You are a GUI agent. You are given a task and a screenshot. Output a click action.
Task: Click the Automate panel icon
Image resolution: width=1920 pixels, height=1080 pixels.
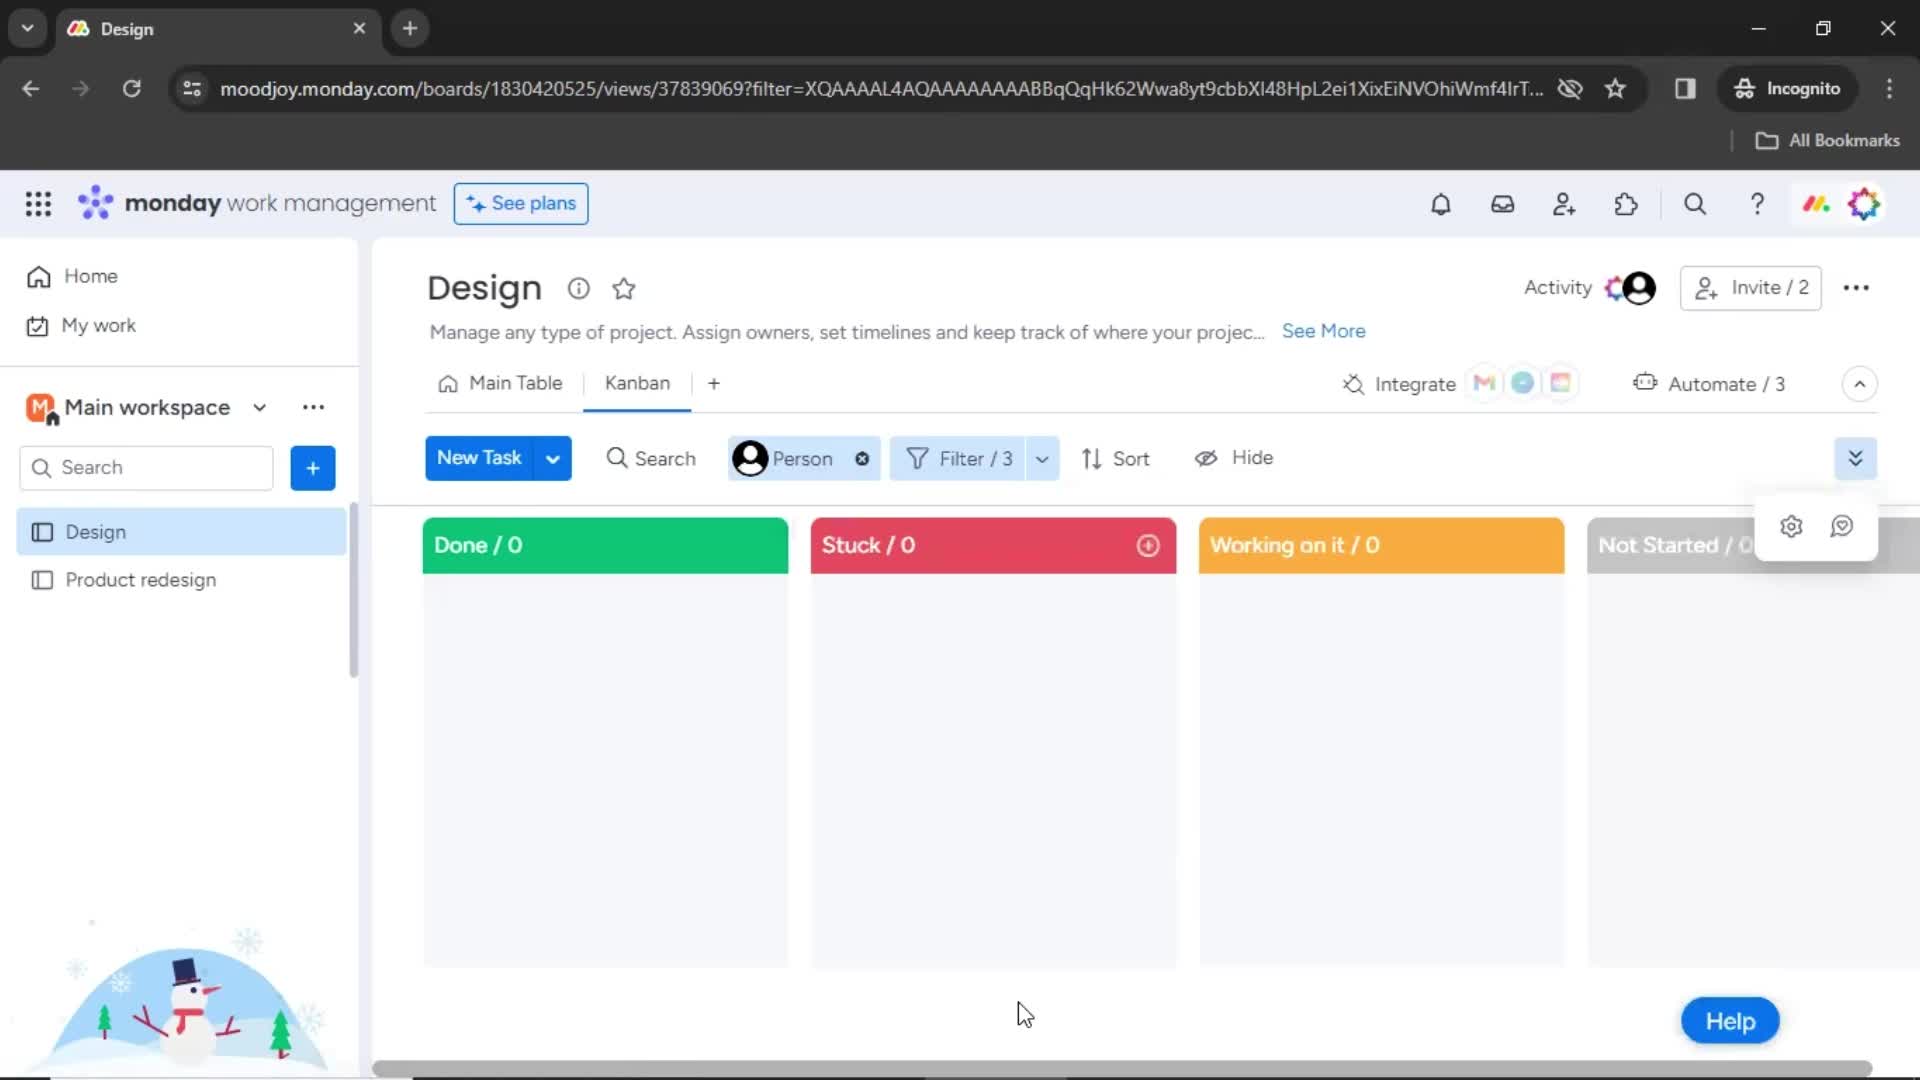[1643, 382]
